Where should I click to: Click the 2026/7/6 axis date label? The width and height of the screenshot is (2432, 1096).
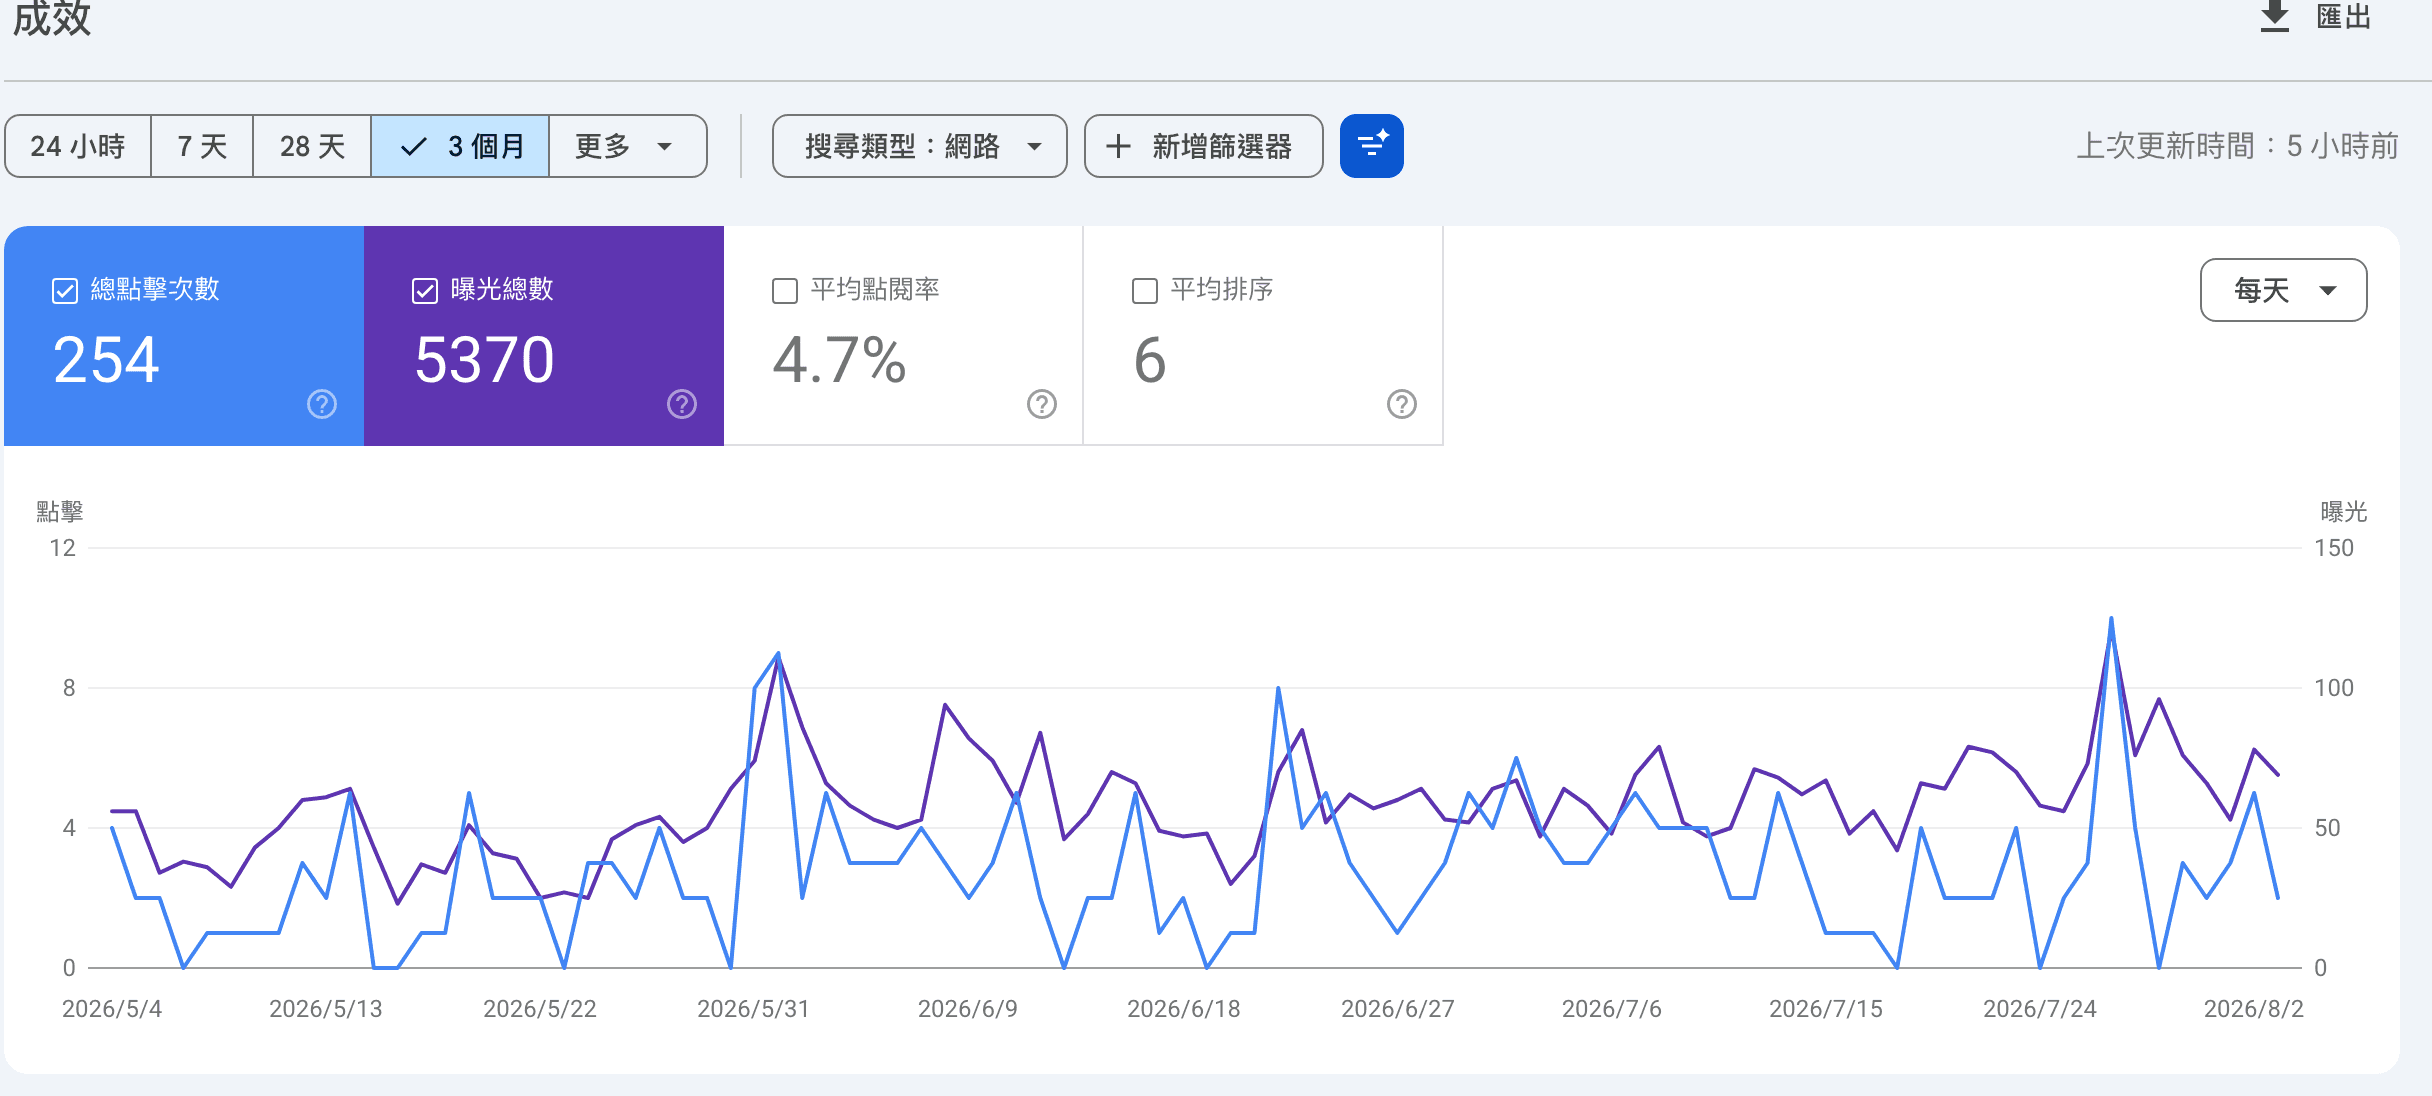point(1612,1009)
